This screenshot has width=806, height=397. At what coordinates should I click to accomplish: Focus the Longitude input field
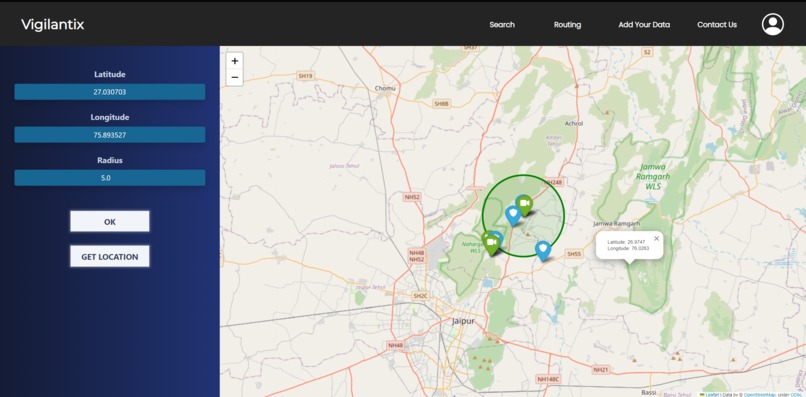(x=109, y=135)
